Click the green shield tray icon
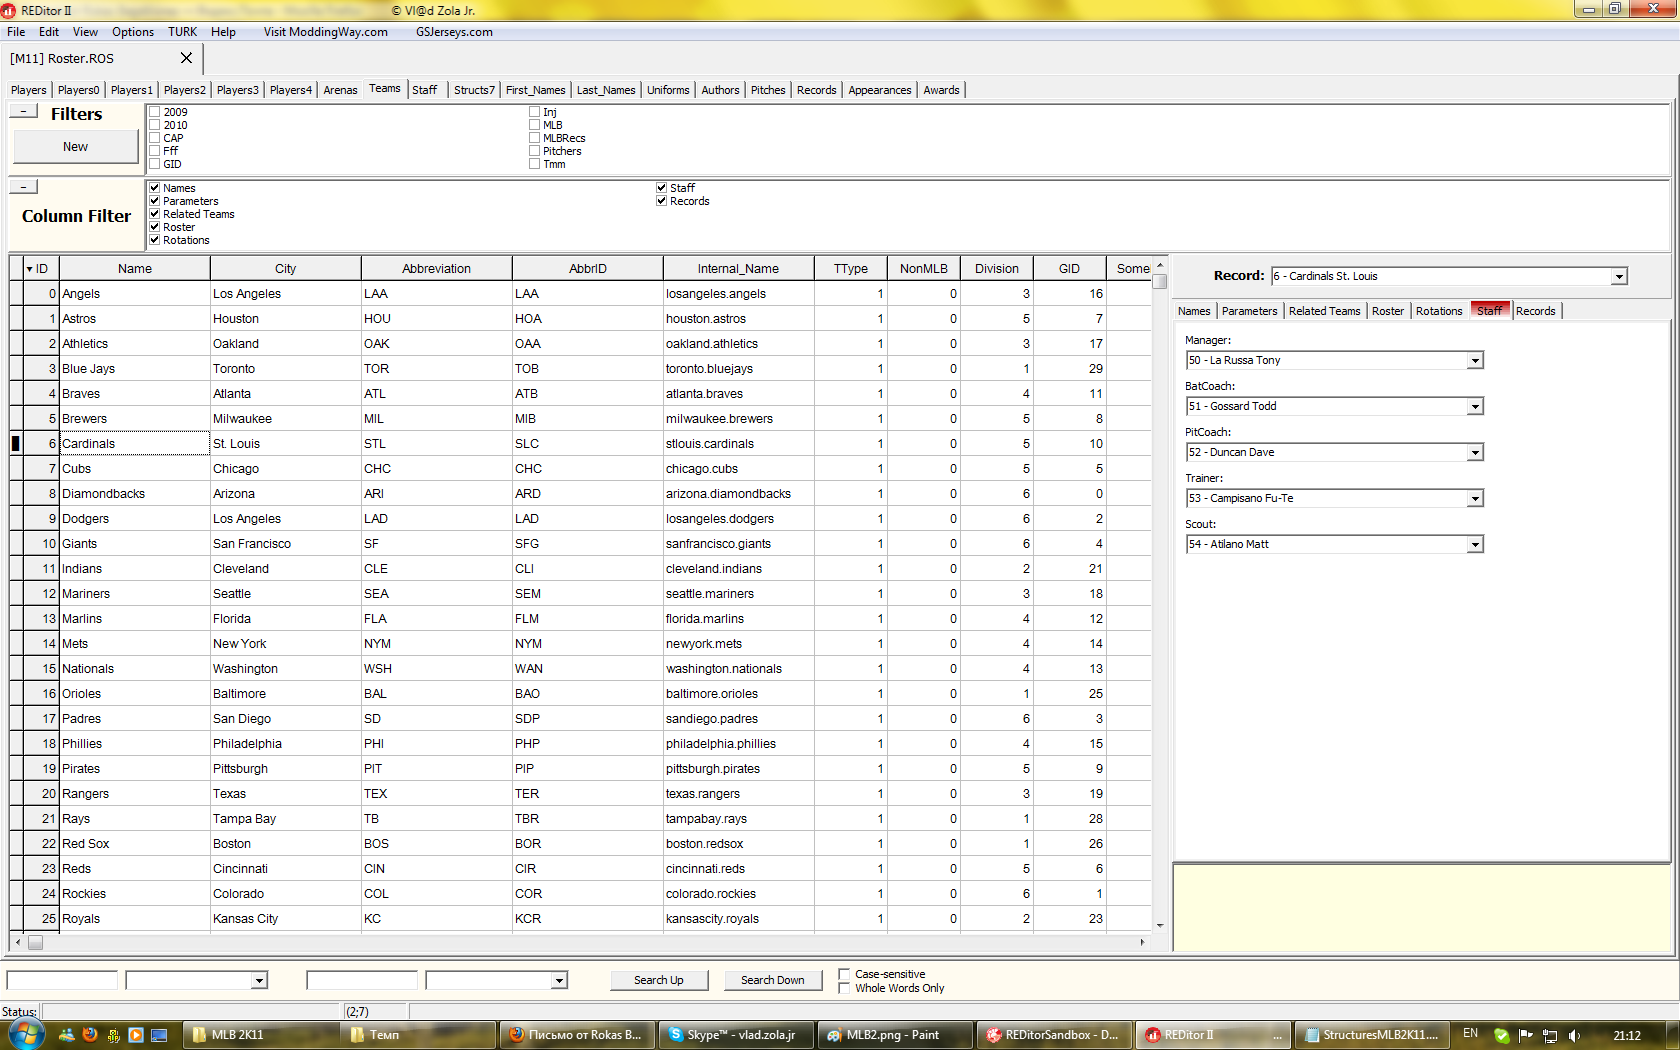 tap(1501, 1035)
